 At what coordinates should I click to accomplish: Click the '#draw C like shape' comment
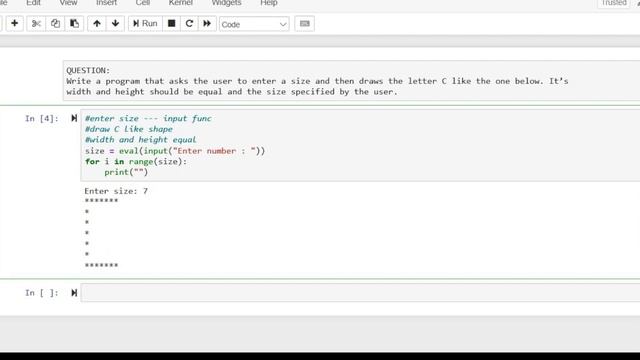129,129
